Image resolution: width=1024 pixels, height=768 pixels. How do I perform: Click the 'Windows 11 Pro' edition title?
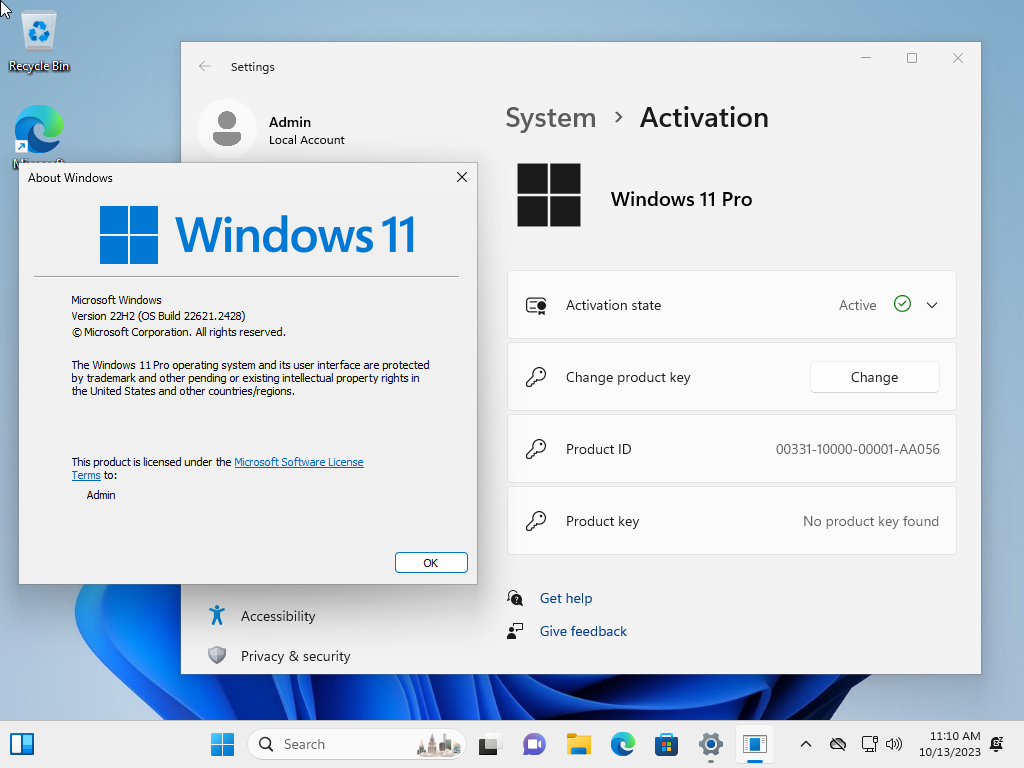[681, 199]
